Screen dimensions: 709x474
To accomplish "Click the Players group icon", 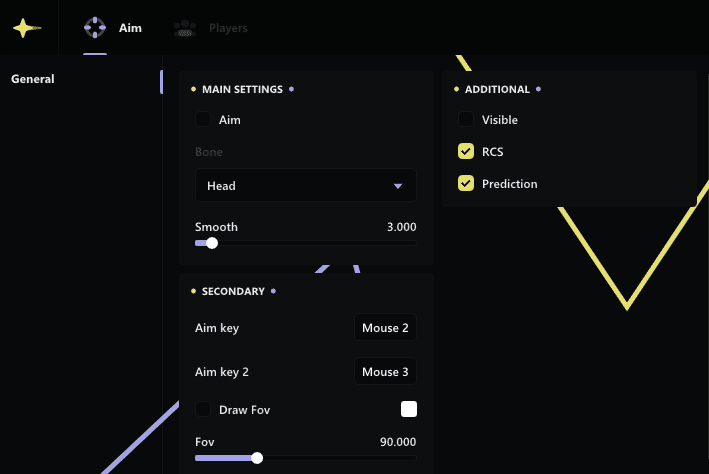I will (183, 28).
